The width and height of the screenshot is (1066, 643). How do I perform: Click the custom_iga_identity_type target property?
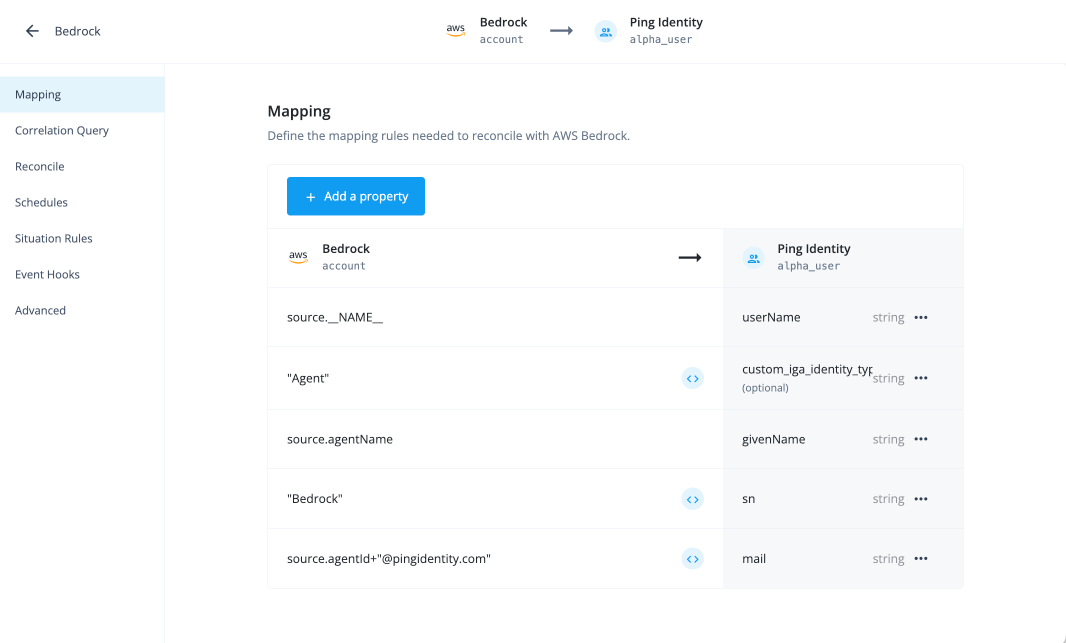click(807, 369)
